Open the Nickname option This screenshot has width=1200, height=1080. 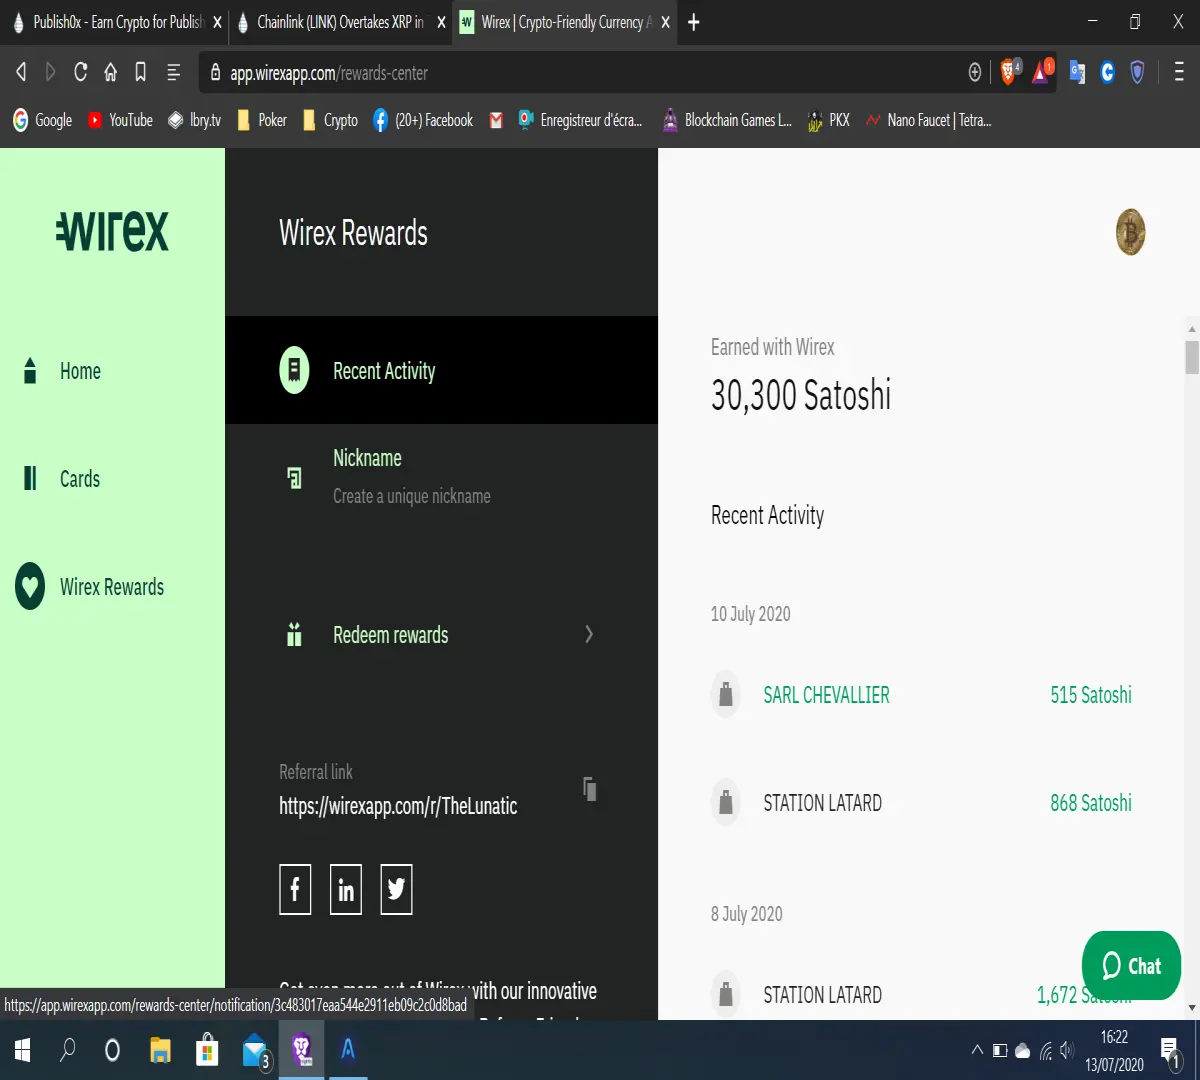[441, 476]
